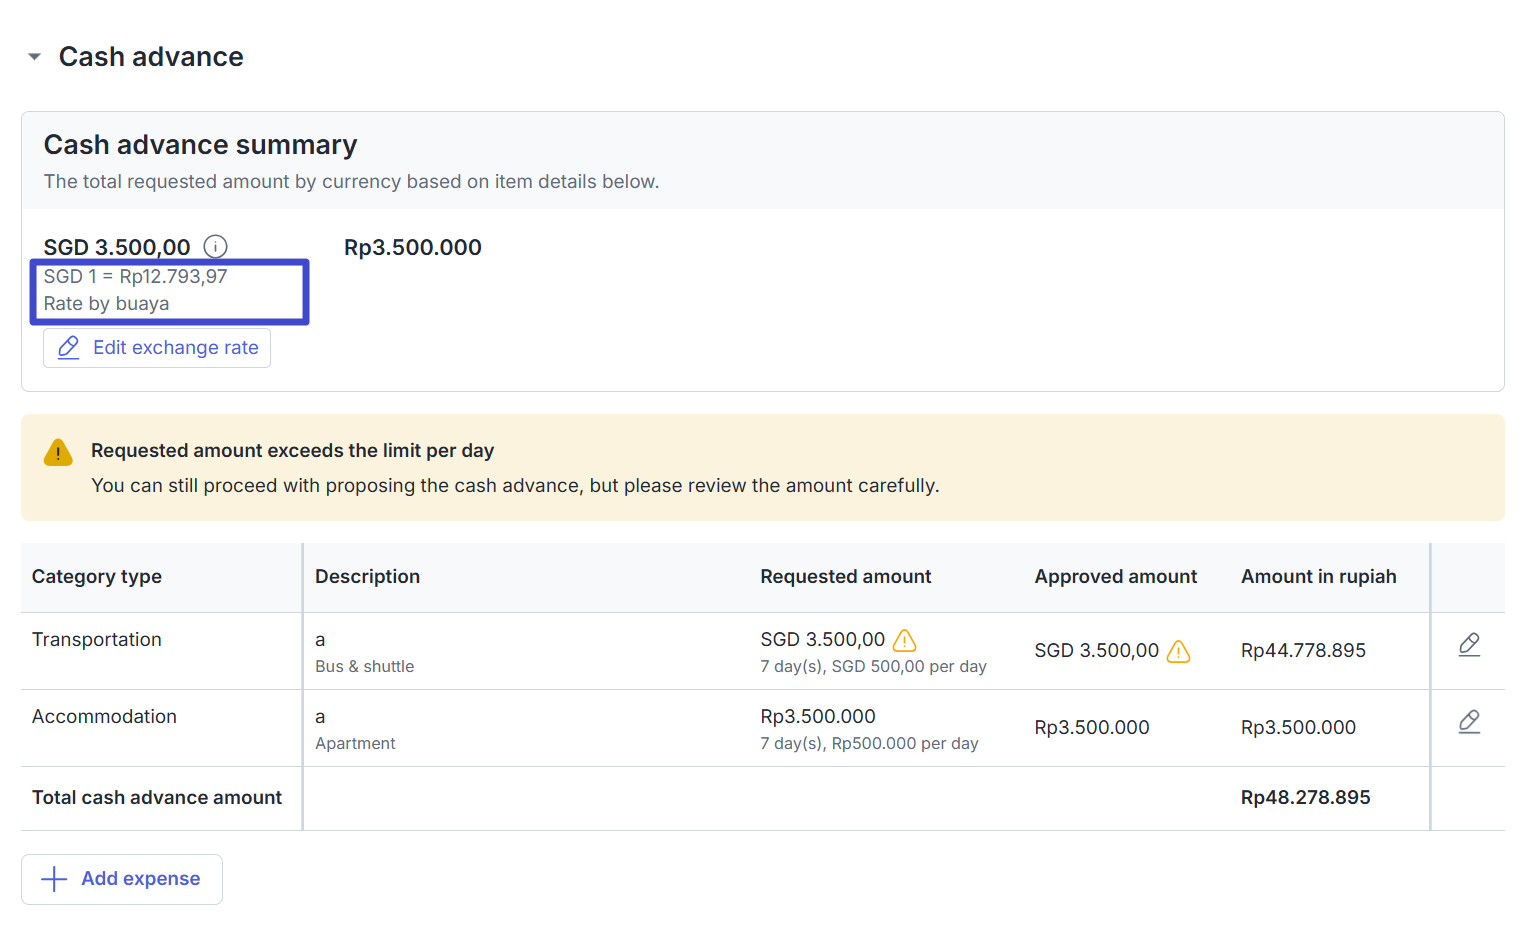Click the Amount in rupiah column header
This screenshot has height=941, width=1524.
pyautogui.click(x=1318, y=577)
